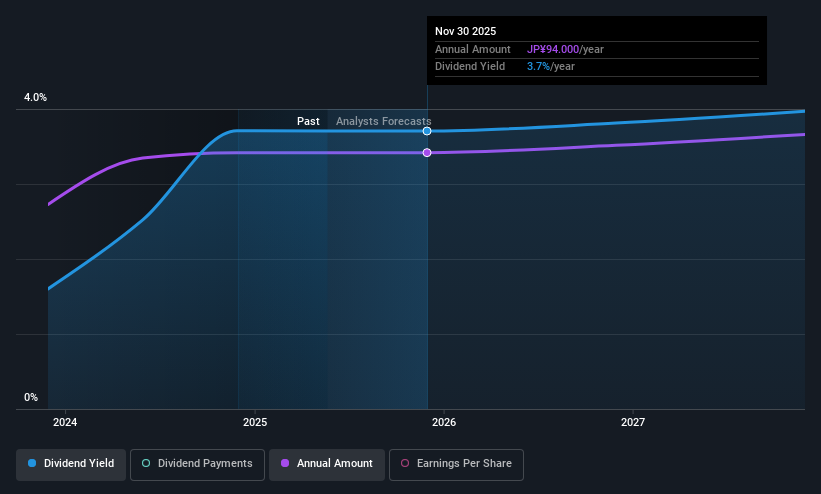
Task: Click the Nov 30 2025 tooltip header
Action: coord(465,31)
